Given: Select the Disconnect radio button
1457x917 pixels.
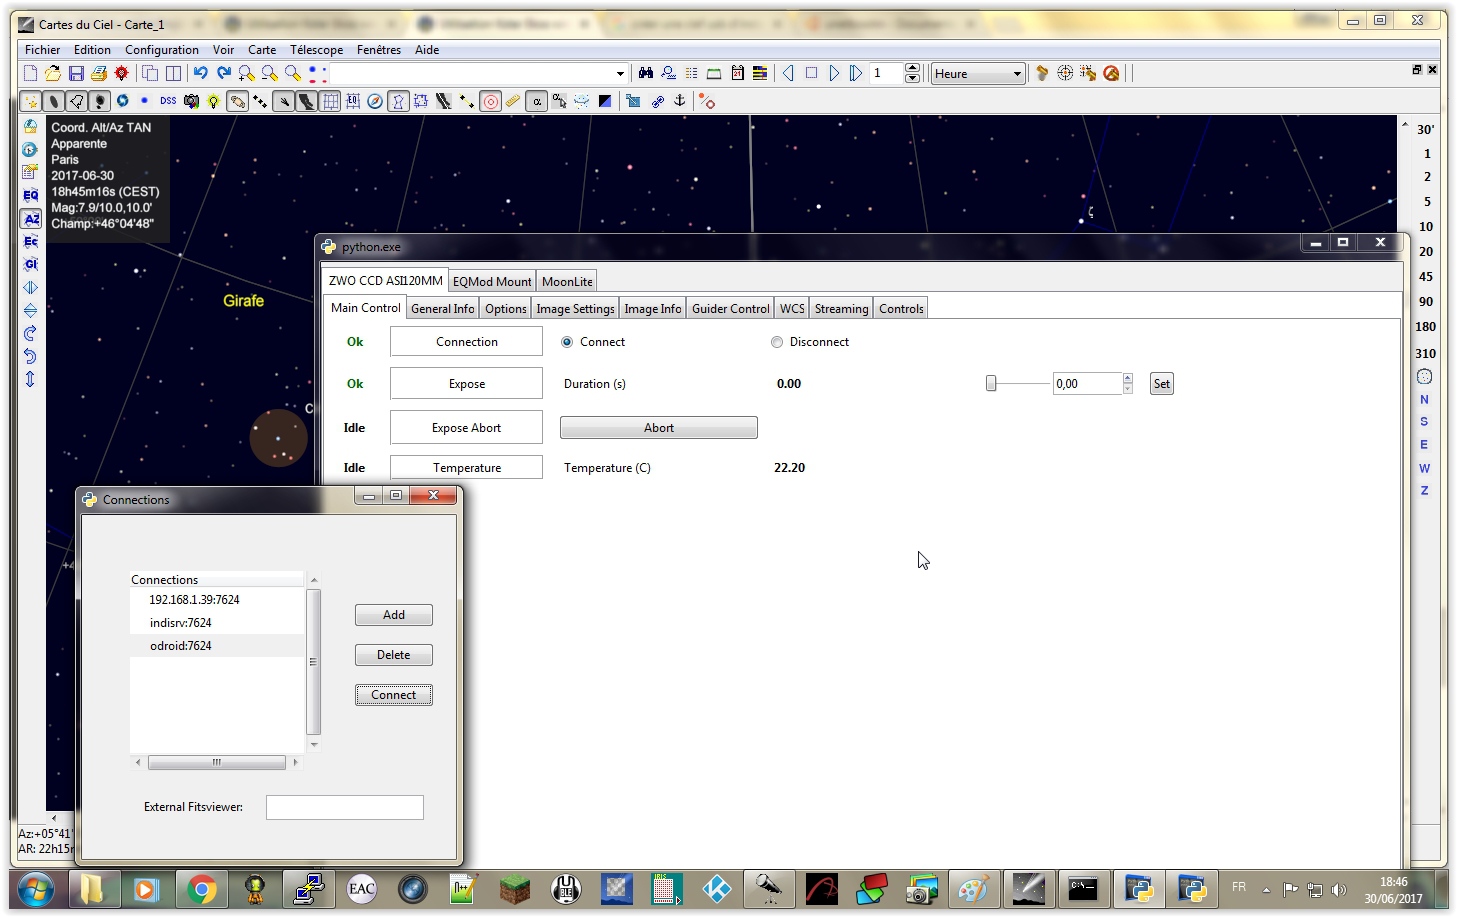Looking at the screenshot, I should tap(777, 342).
